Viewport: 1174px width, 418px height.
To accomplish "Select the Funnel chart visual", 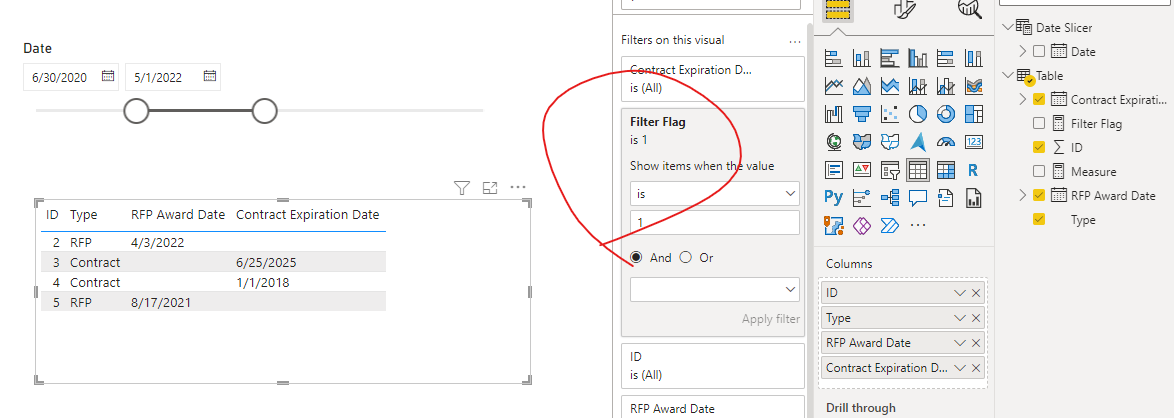I will [862, 114].
